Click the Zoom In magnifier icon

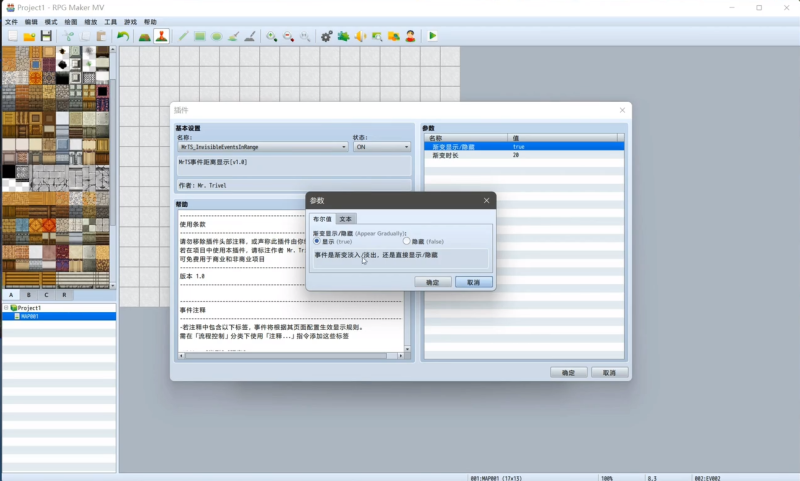[271, 36]
